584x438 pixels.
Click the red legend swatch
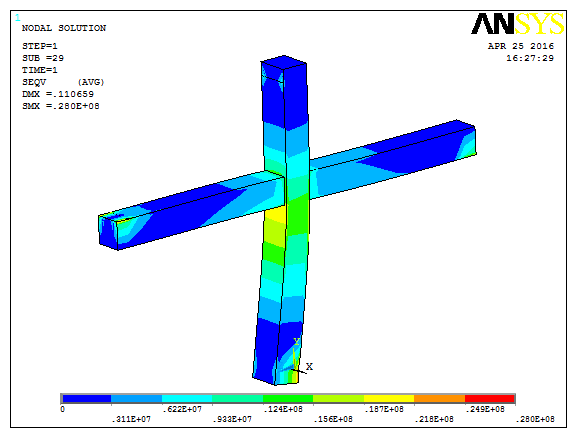coord(489,399)
